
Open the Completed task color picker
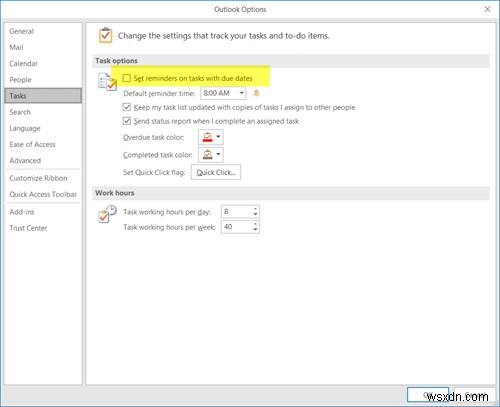point(211,155)
